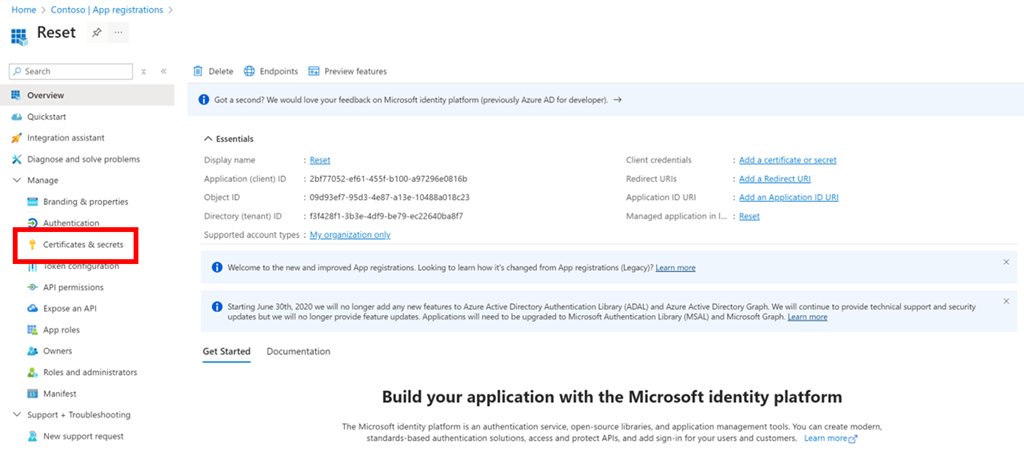Viewport: 1024px width, 472px height.
Task: Click the pin icon next to Reset title
Action: (96, 33)
